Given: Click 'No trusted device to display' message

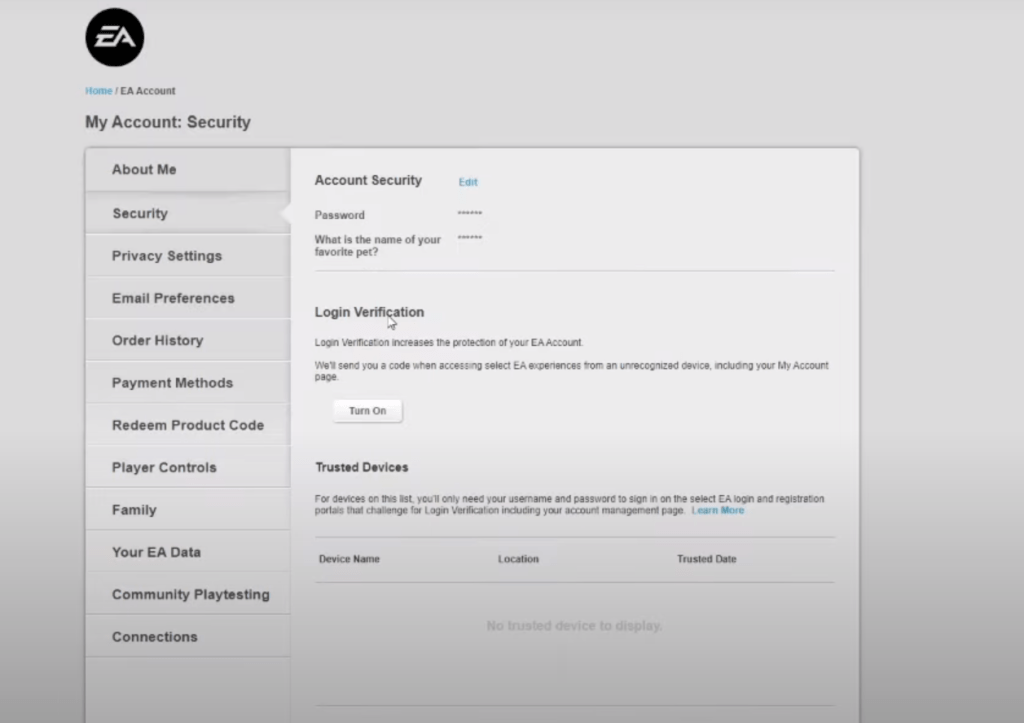Looking at the screenshot, I should (x=574, y=626).
